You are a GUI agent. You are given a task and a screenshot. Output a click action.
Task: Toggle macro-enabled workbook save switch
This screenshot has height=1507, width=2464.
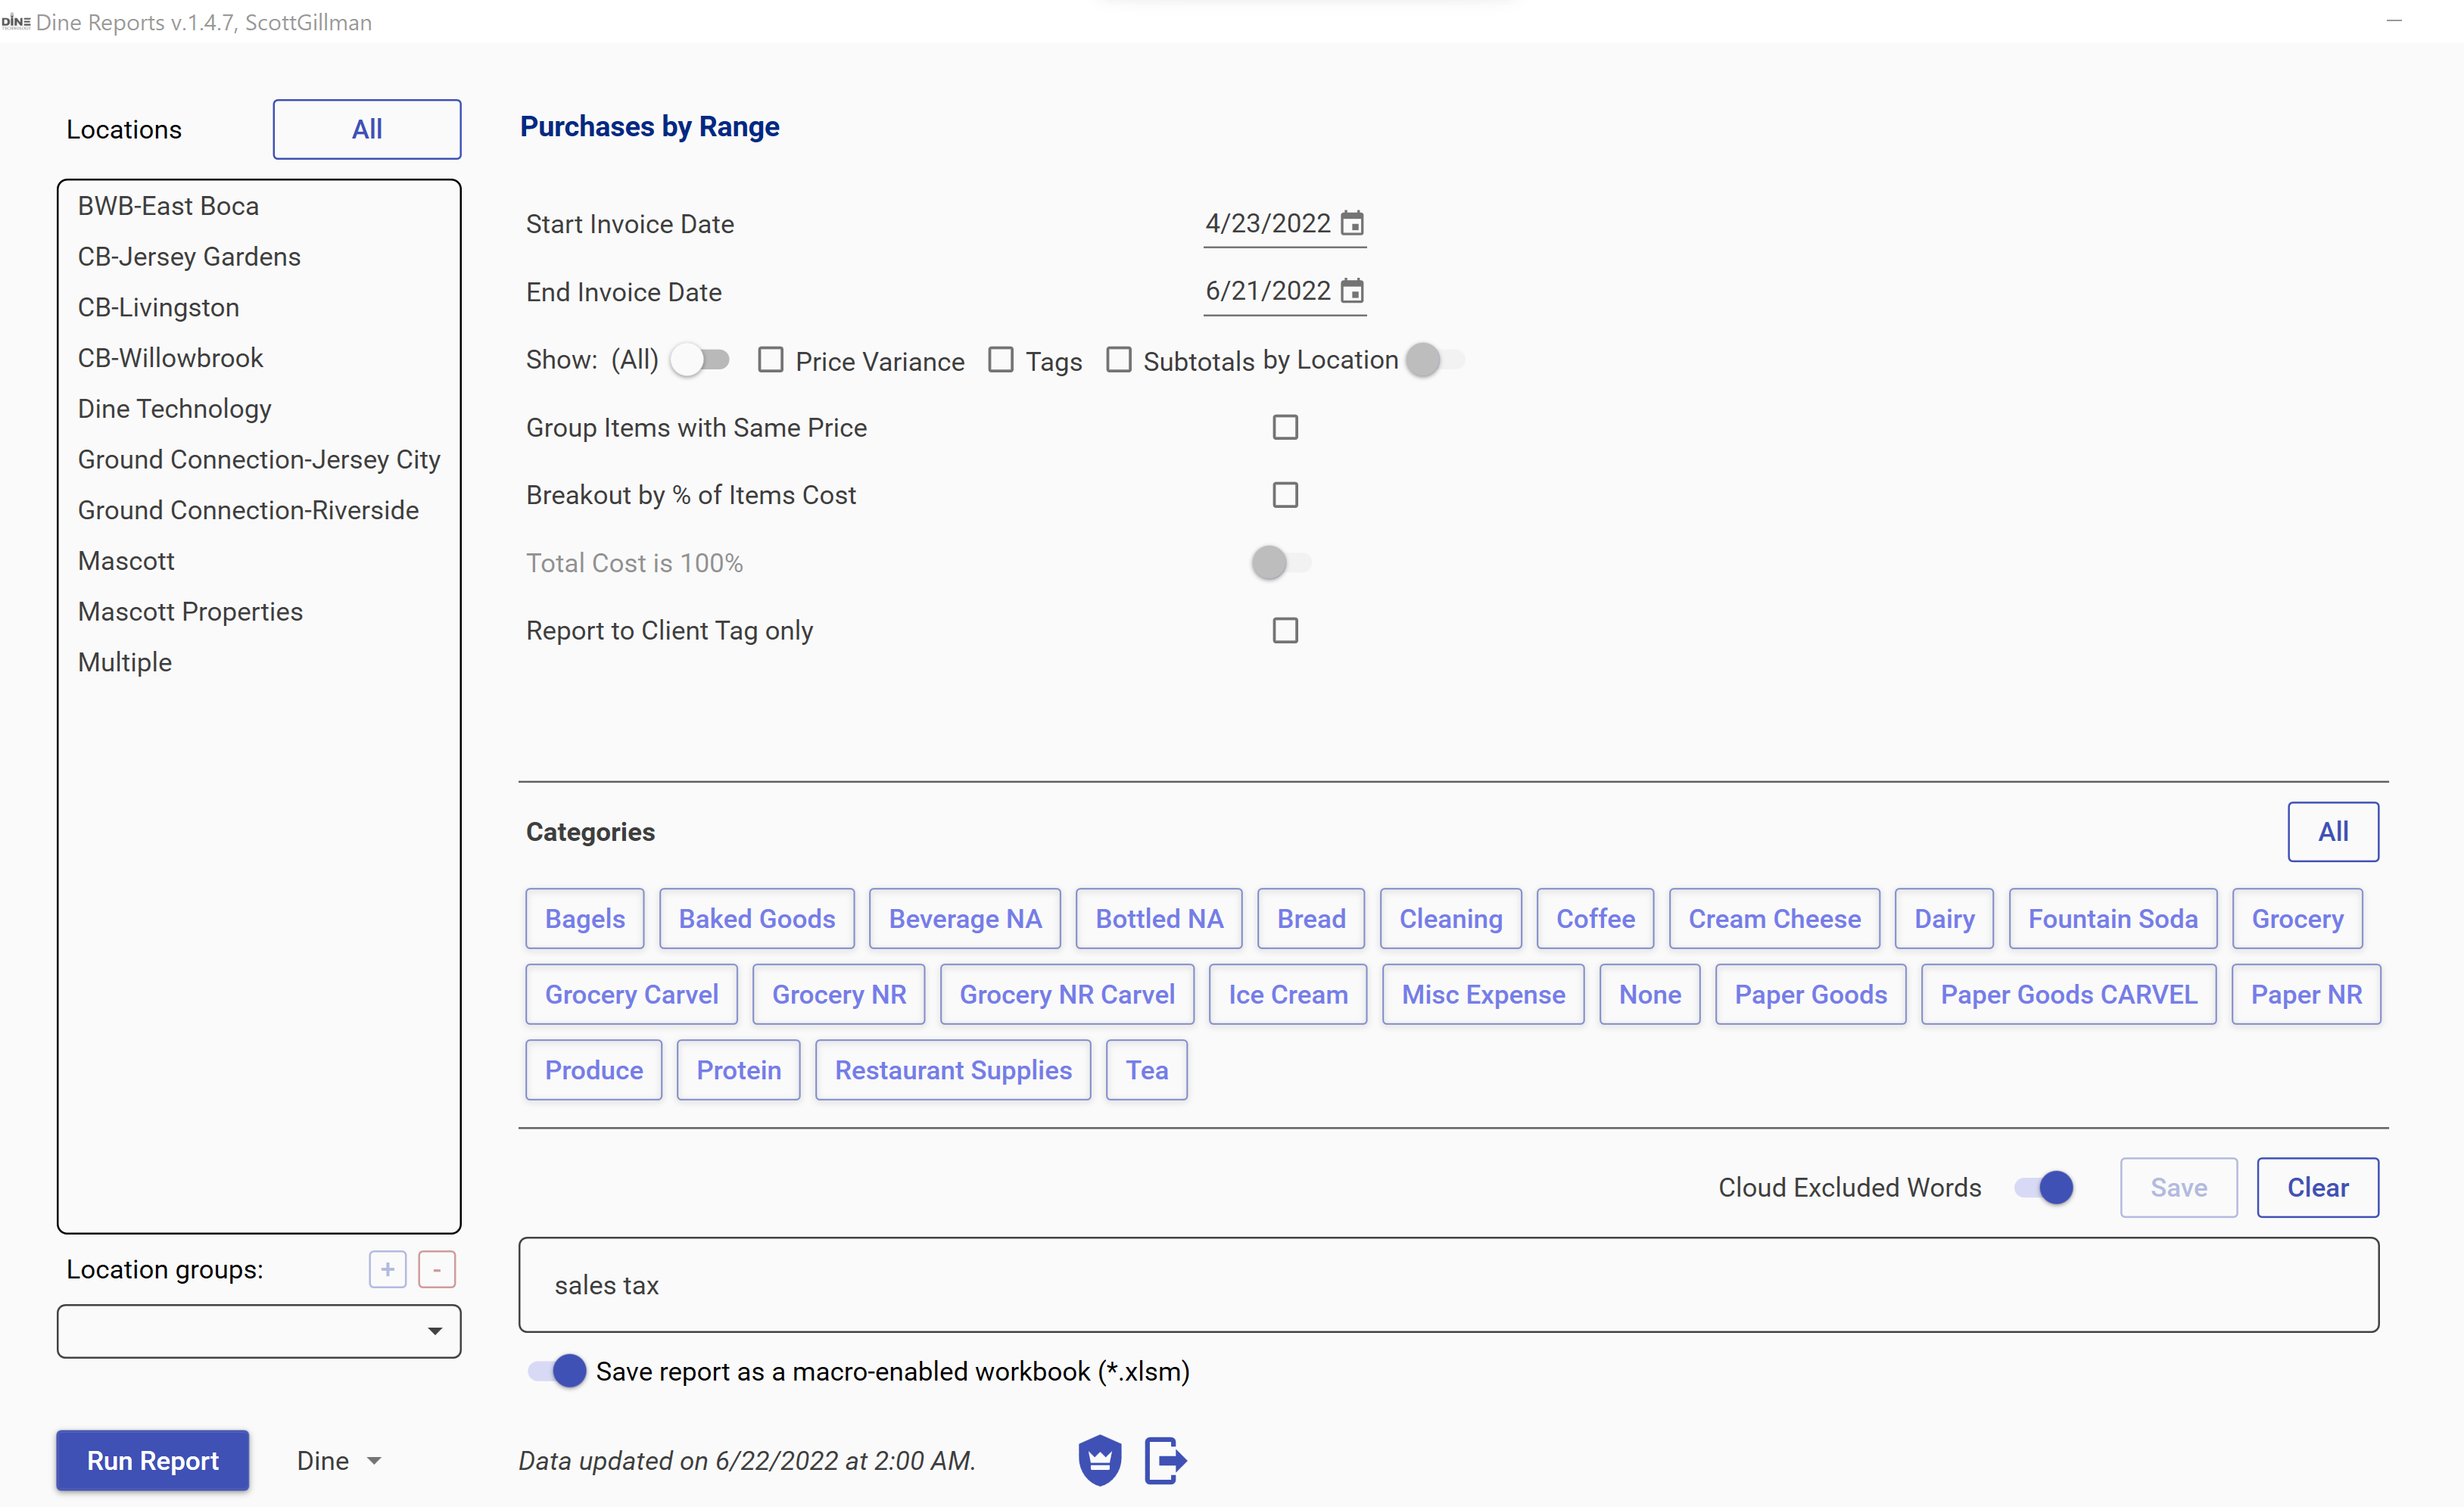(x=557, y=1371)
